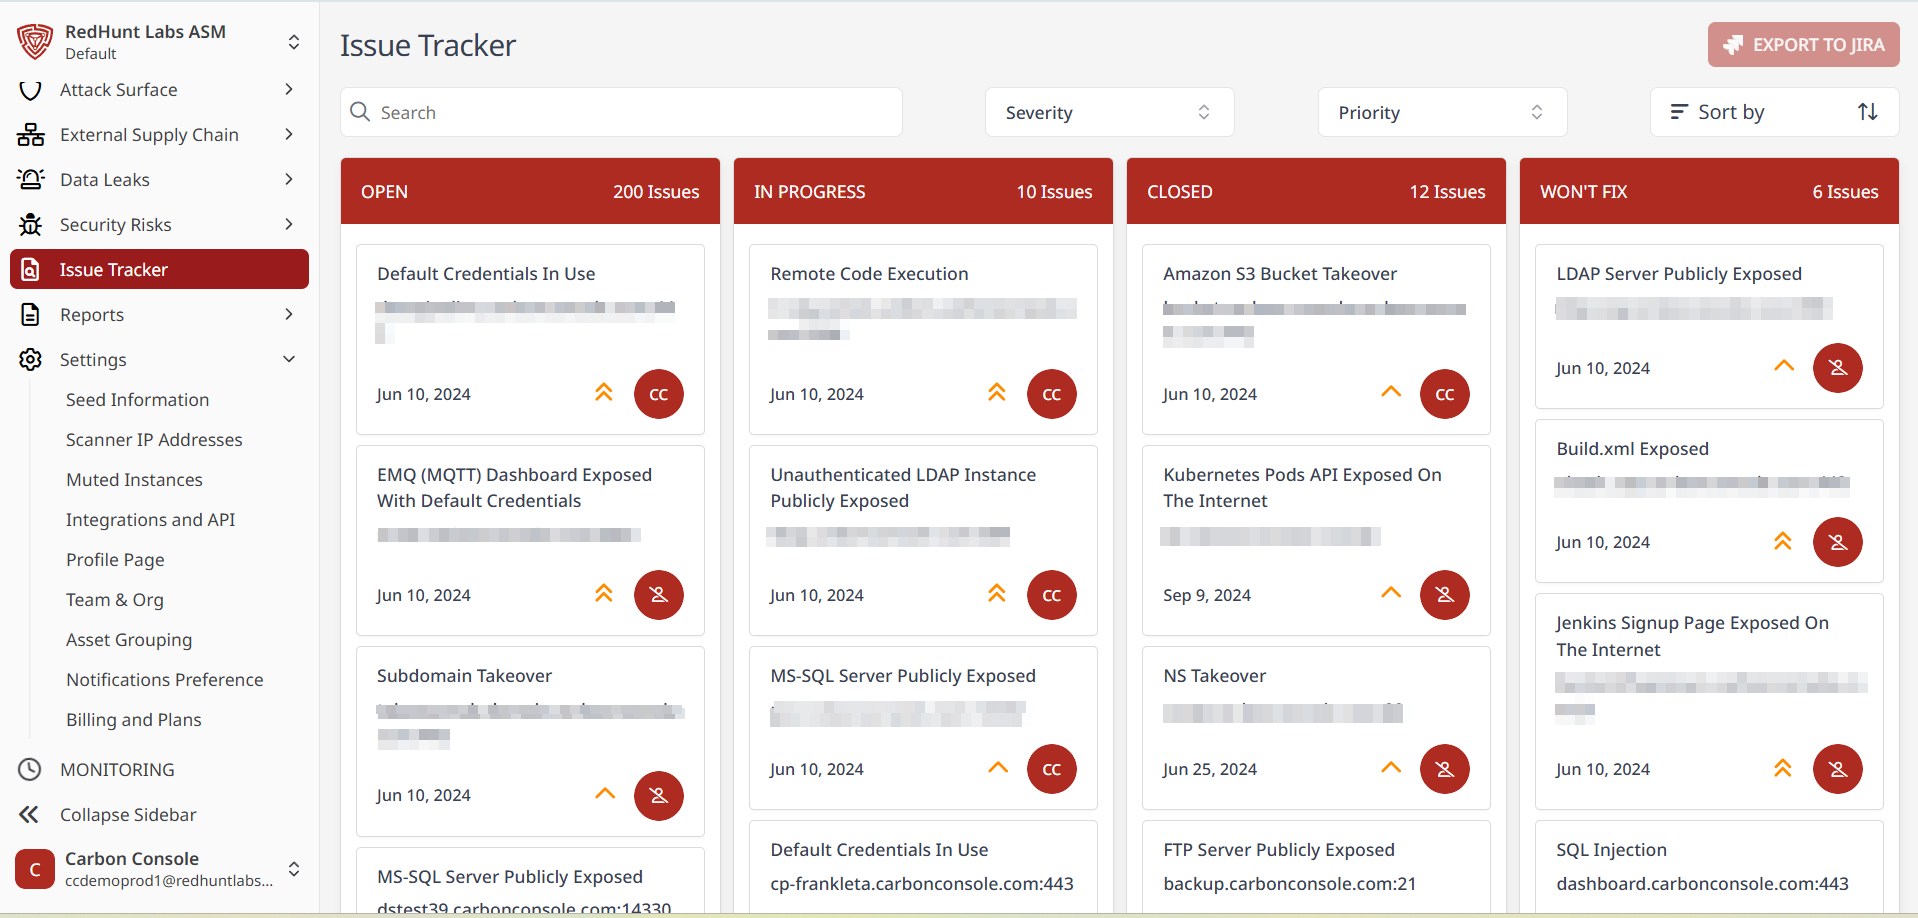Click CC assignee on Amazon S3 Bucket Takeover card

click(x=1445, y=394)
